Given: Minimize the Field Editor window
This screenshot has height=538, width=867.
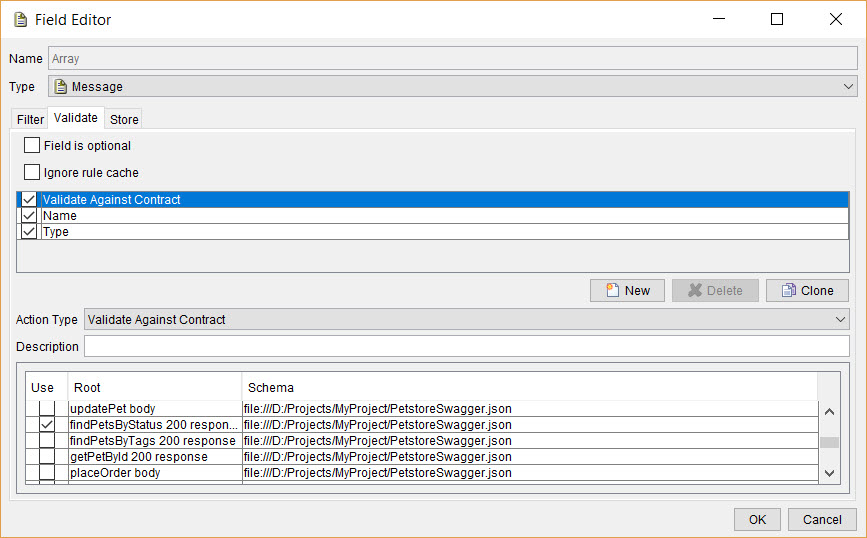Looking at the screenshot, I should coord(719,19).
